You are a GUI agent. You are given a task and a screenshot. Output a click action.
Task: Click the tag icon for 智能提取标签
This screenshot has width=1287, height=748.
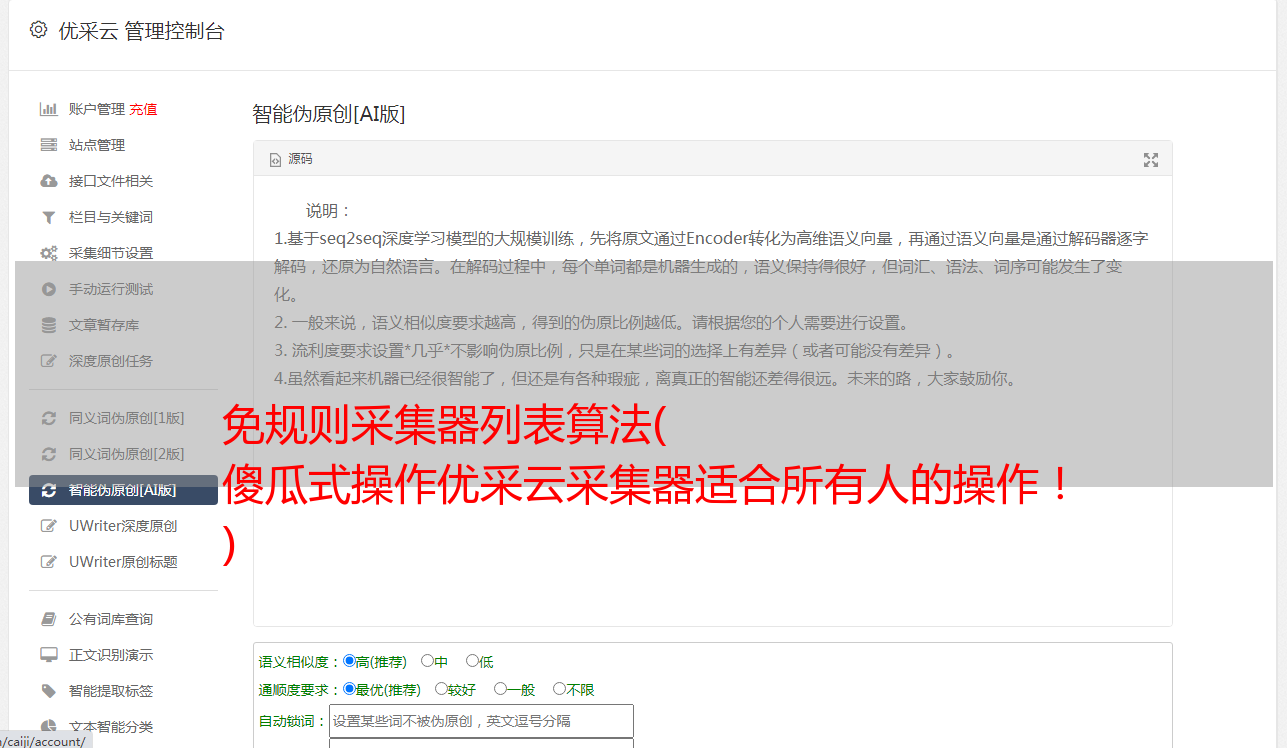click(x=48, y=691)
